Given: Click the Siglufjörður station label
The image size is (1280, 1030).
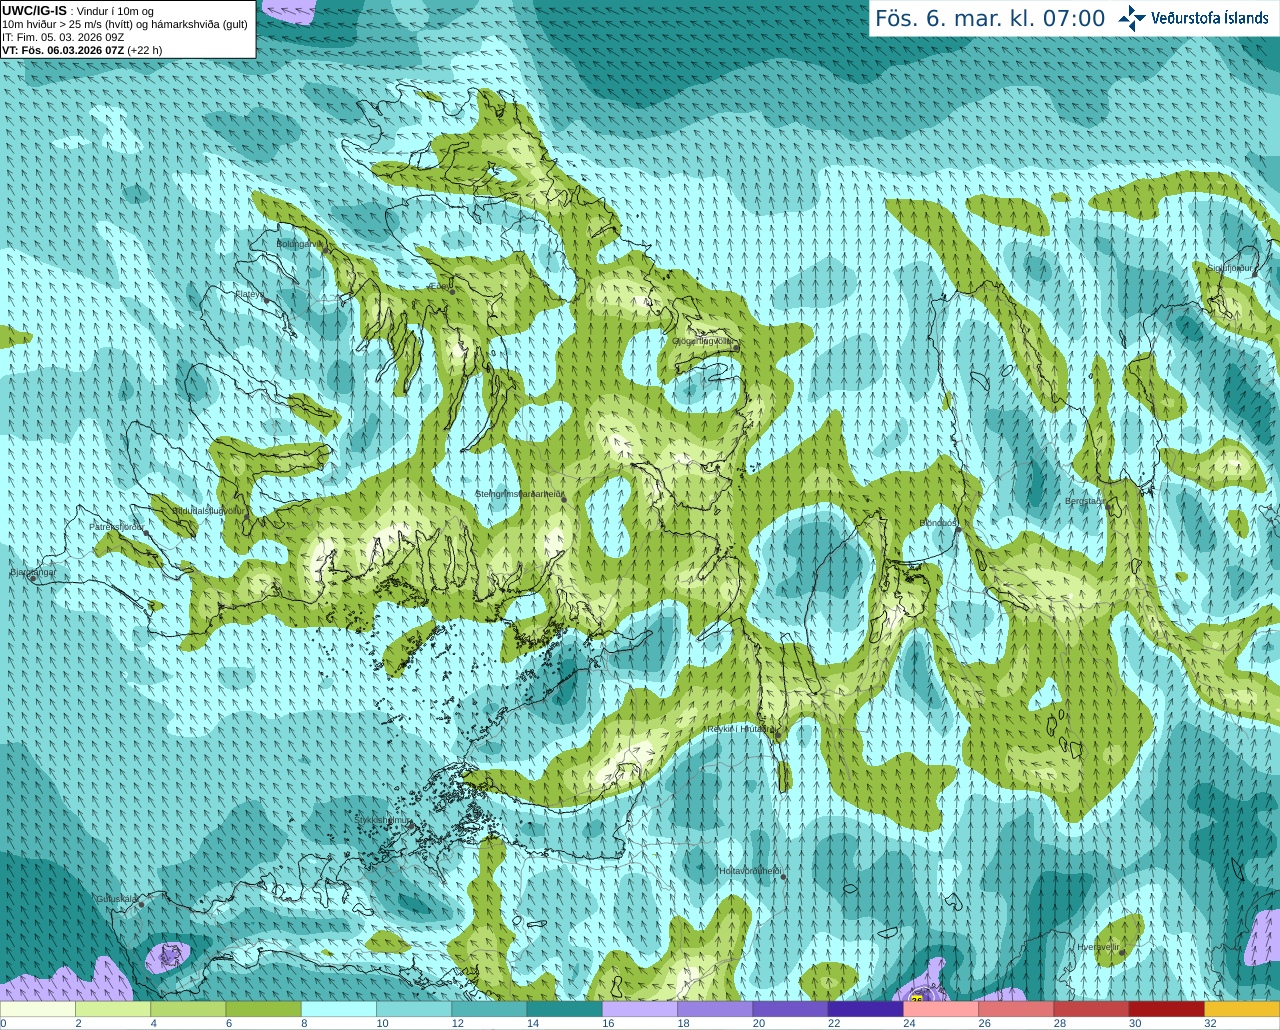Looking at the screenshot, I should click(x=1230, y=269).
